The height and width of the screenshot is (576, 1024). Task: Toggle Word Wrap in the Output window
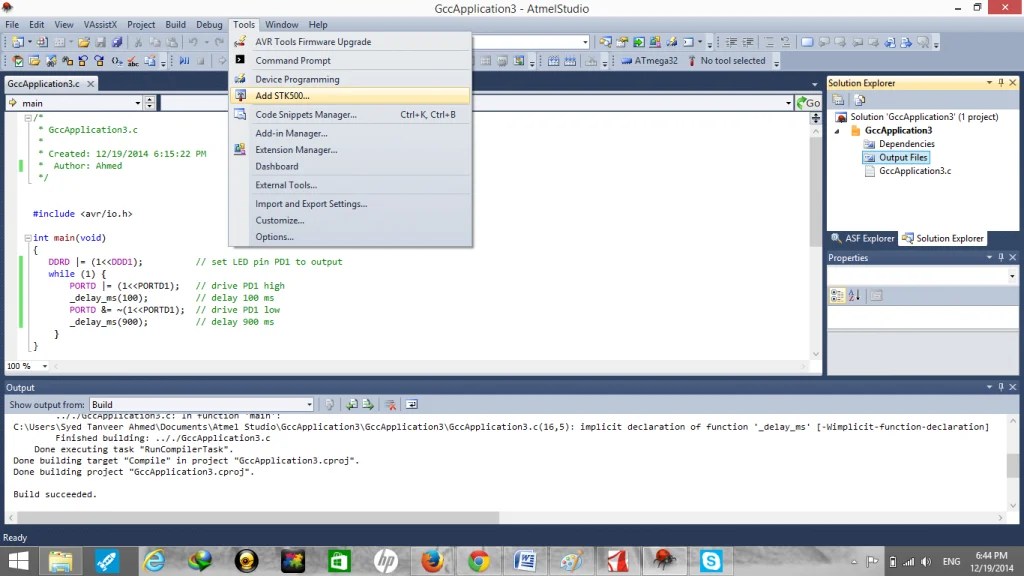pos(411,404)
